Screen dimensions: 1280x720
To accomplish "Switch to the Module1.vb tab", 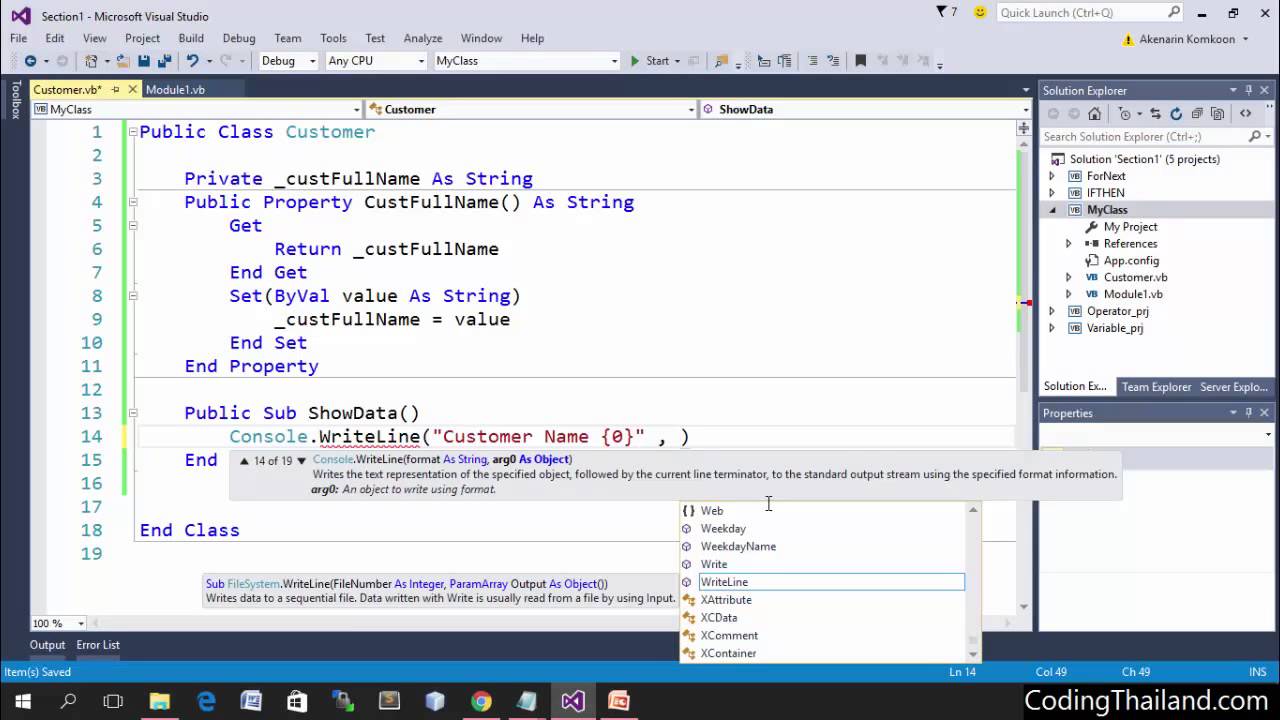I will [x=175, y=90].
